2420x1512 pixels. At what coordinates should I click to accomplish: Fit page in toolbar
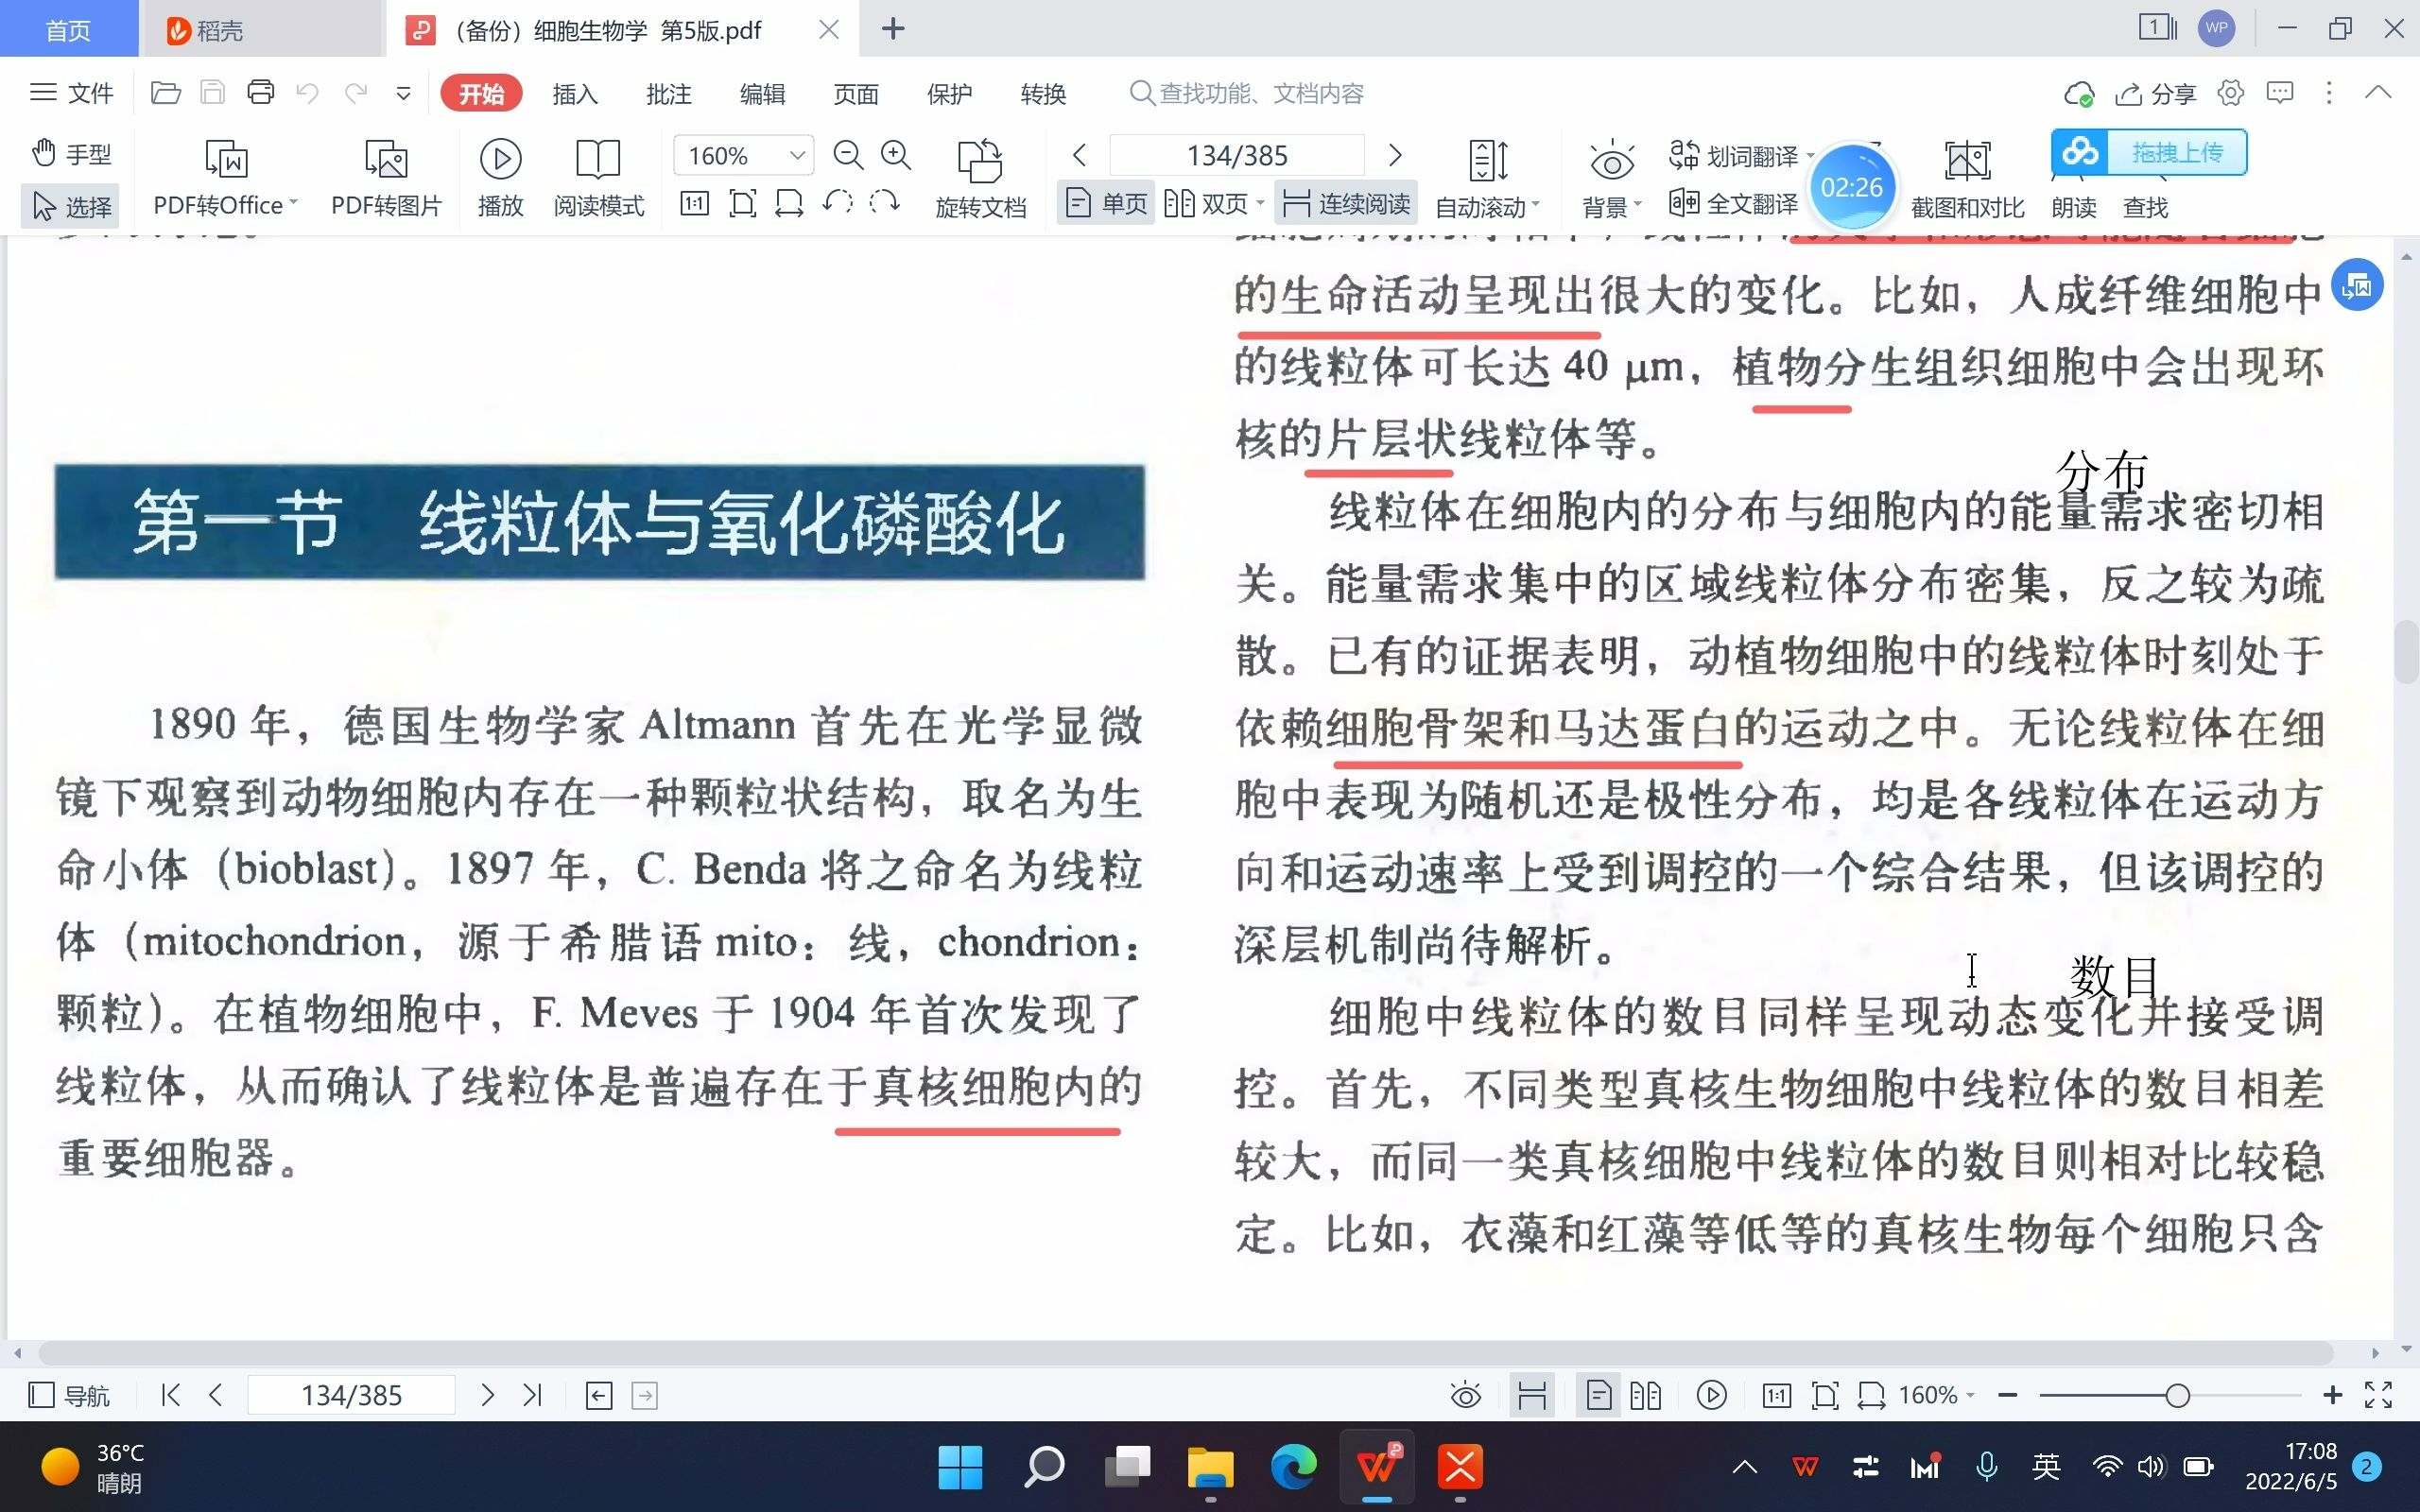(742, 204)
